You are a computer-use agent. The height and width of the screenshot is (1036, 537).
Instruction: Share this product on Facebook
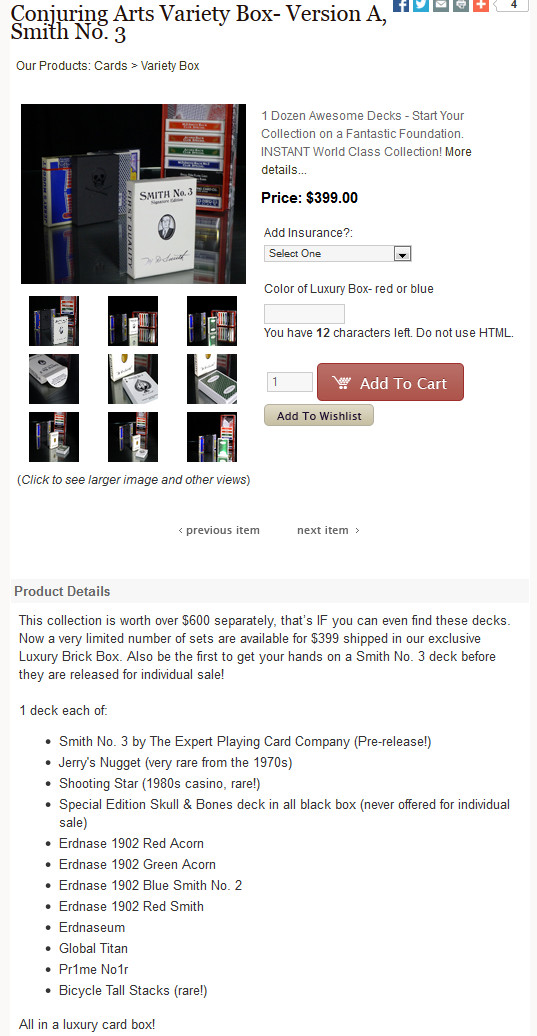401,5
